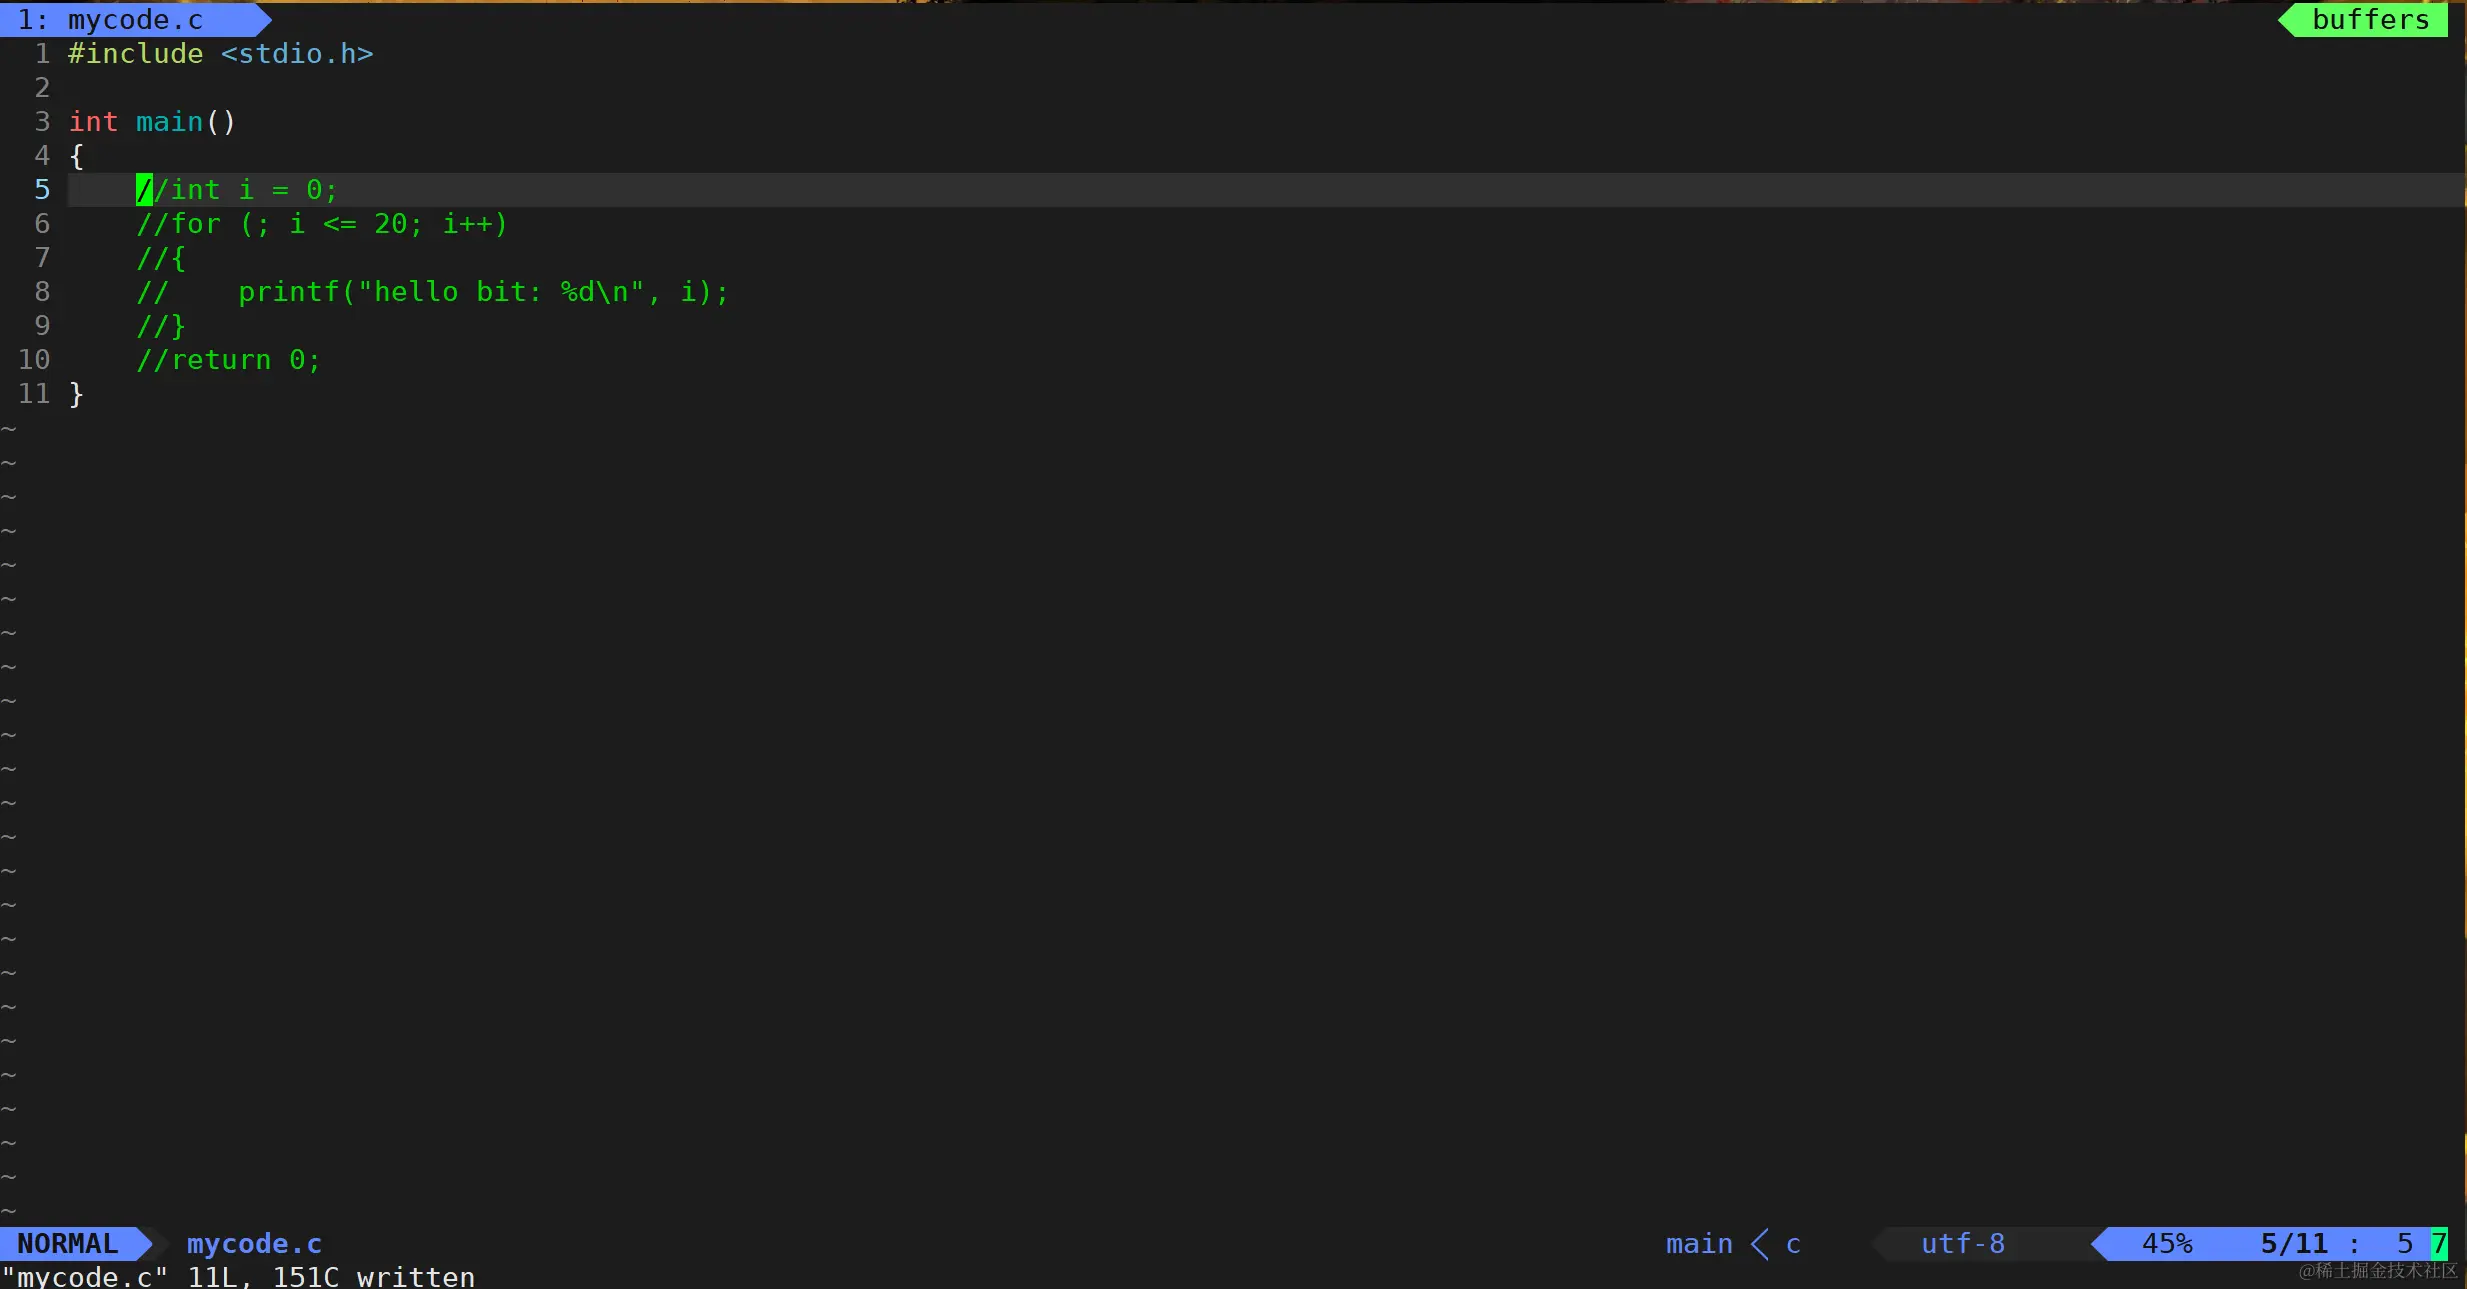Click the commented return 0 line
The width and height of the screenshot is (2467, 1289).
point(228,360)
